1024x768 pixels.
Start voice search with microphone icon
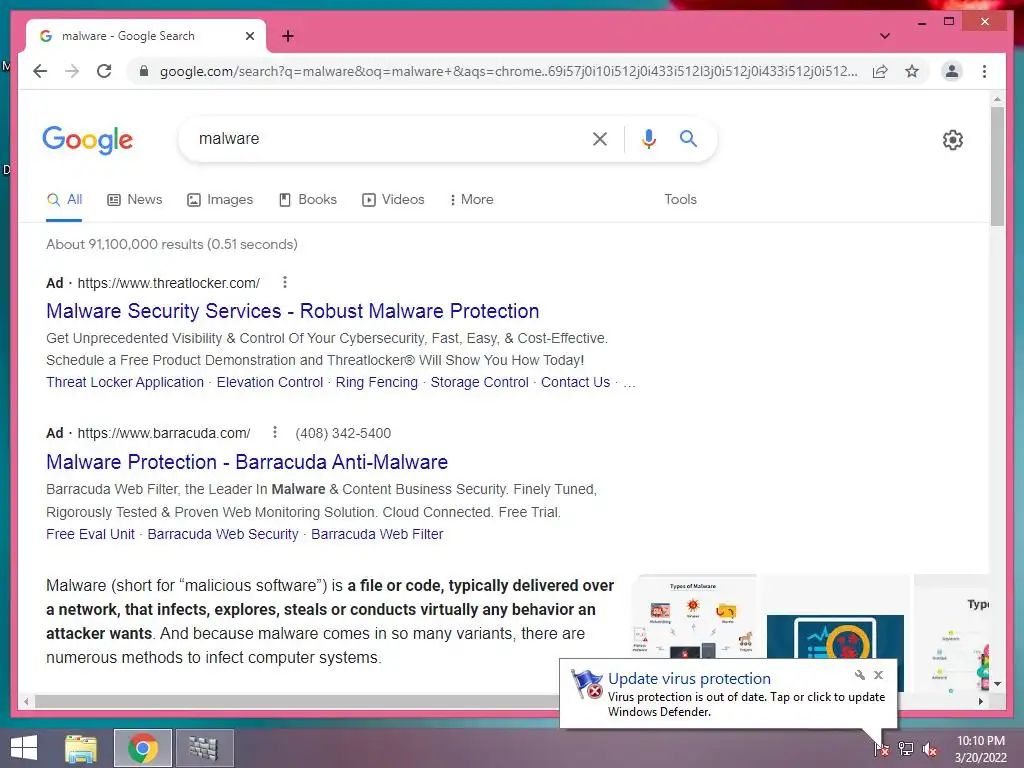(648, 138)
